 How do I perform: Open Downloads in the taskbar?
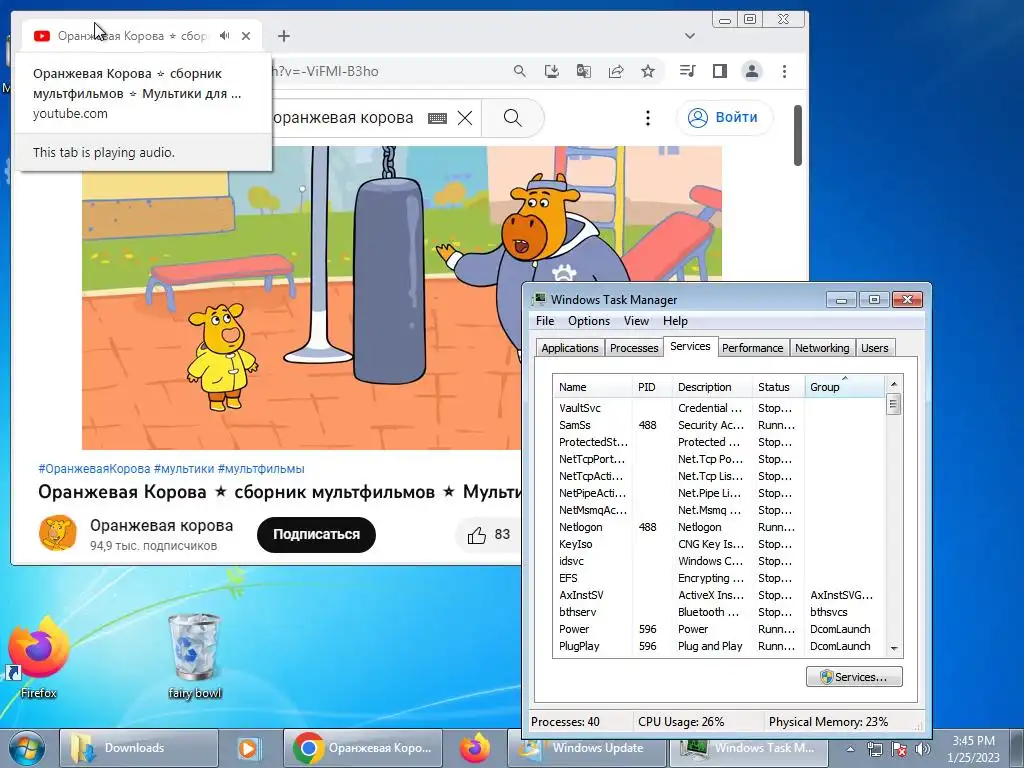139,748
